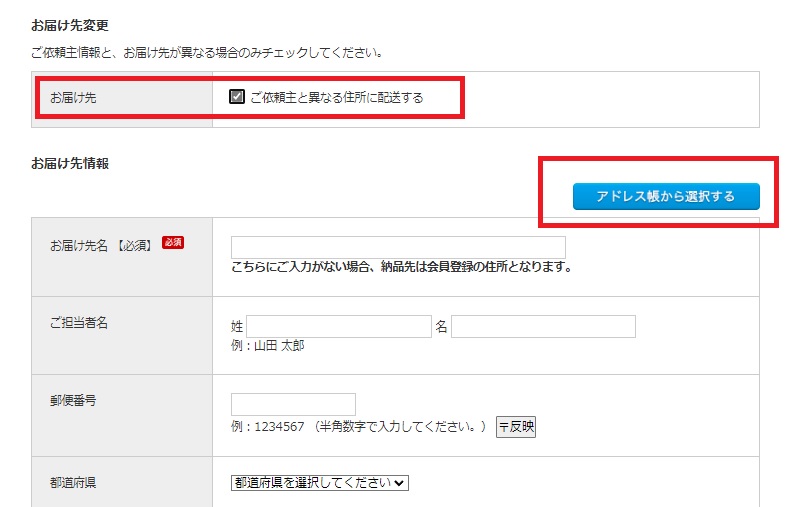
Task: Click the example text 例：山田 太郎
Action: click(x=267, y=346)
